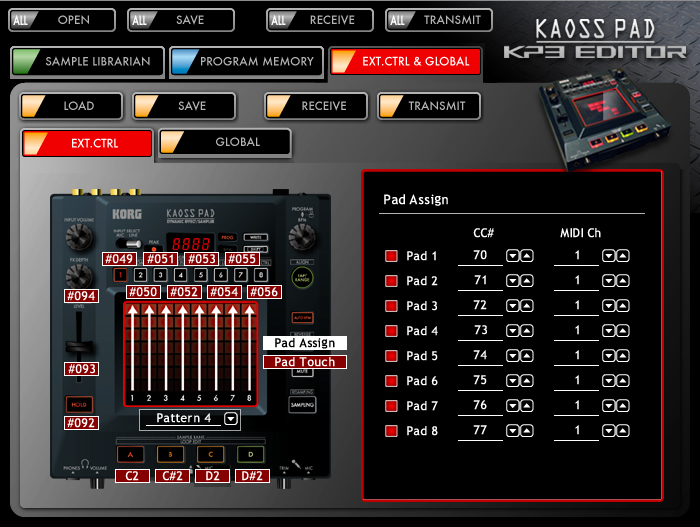
Task: Decrease Pad 1 CC# with down arrow
Action: 512,256
